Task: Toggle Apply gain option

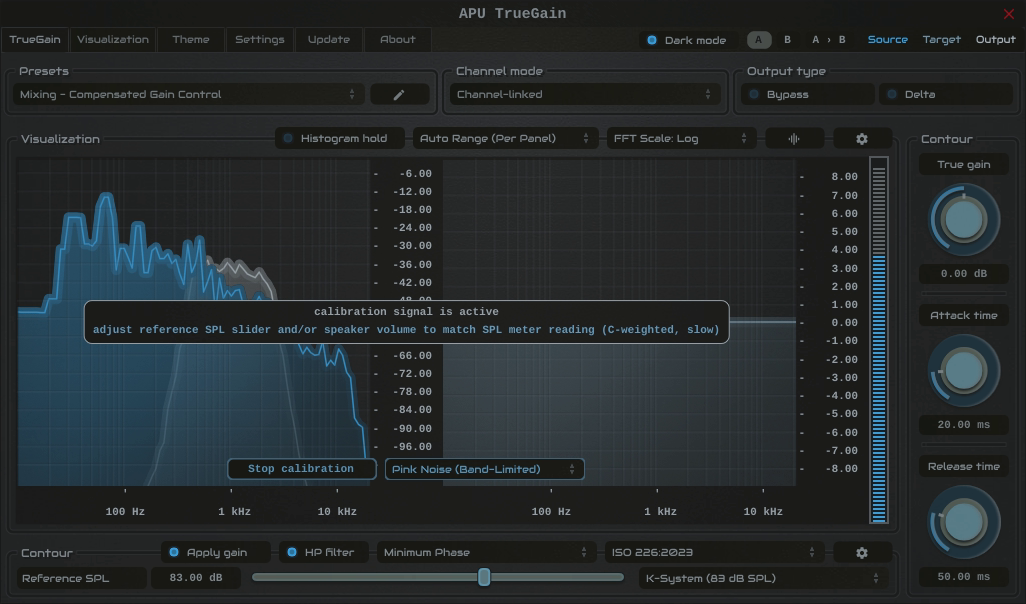Action: pos(216,553)
